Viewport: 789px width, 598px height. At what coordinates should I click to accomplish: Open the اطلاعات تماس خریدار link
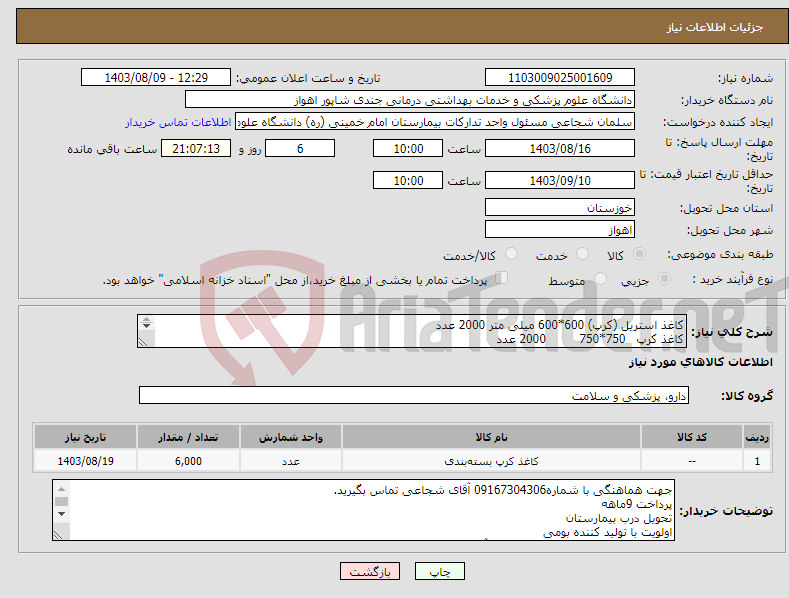[178, 122]
